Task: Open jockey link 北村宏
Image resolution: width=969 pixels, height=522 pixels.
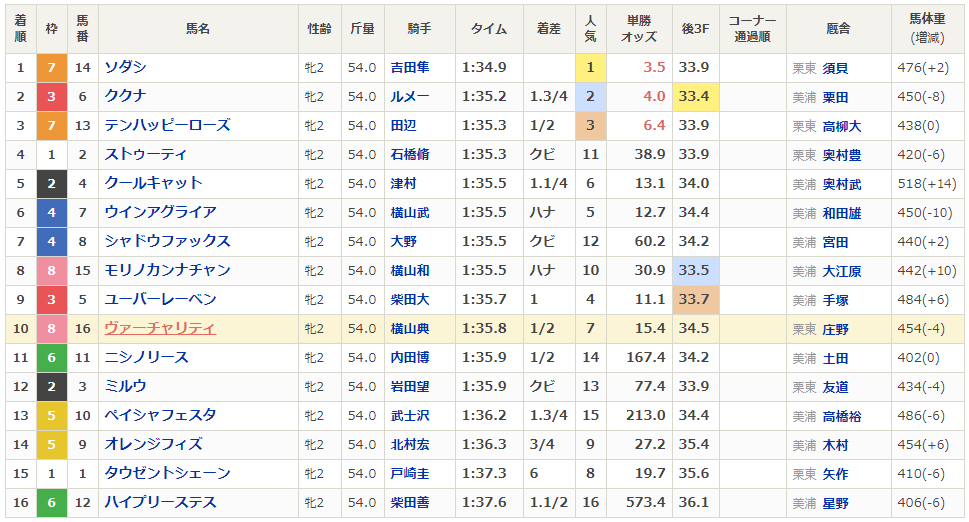Action: click(x=410, y=445)
